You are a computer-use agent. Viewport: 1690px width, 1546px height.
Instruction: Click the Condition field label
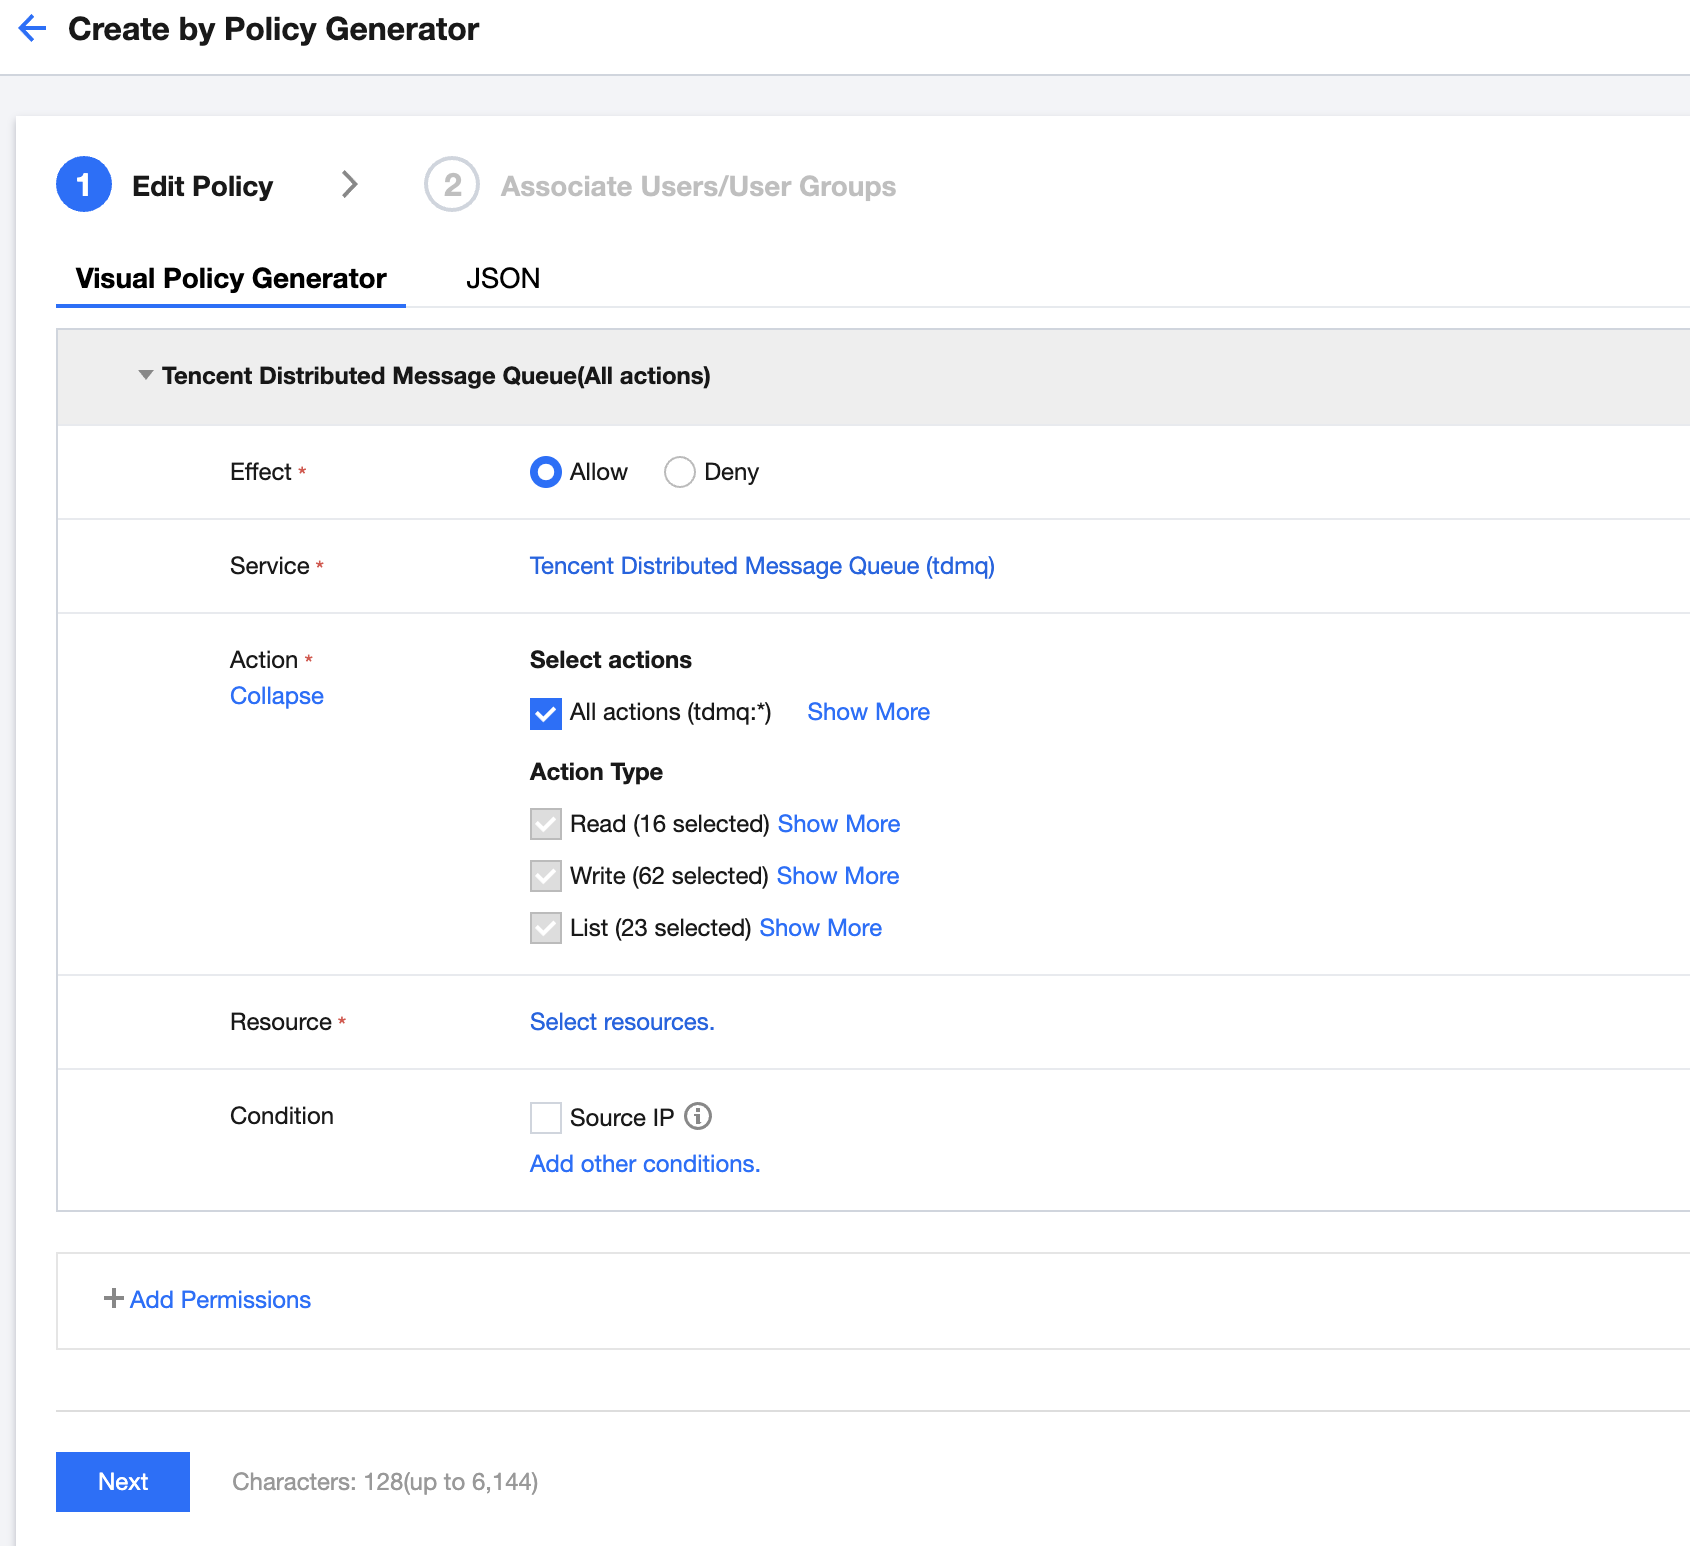tap(282, 1116)
